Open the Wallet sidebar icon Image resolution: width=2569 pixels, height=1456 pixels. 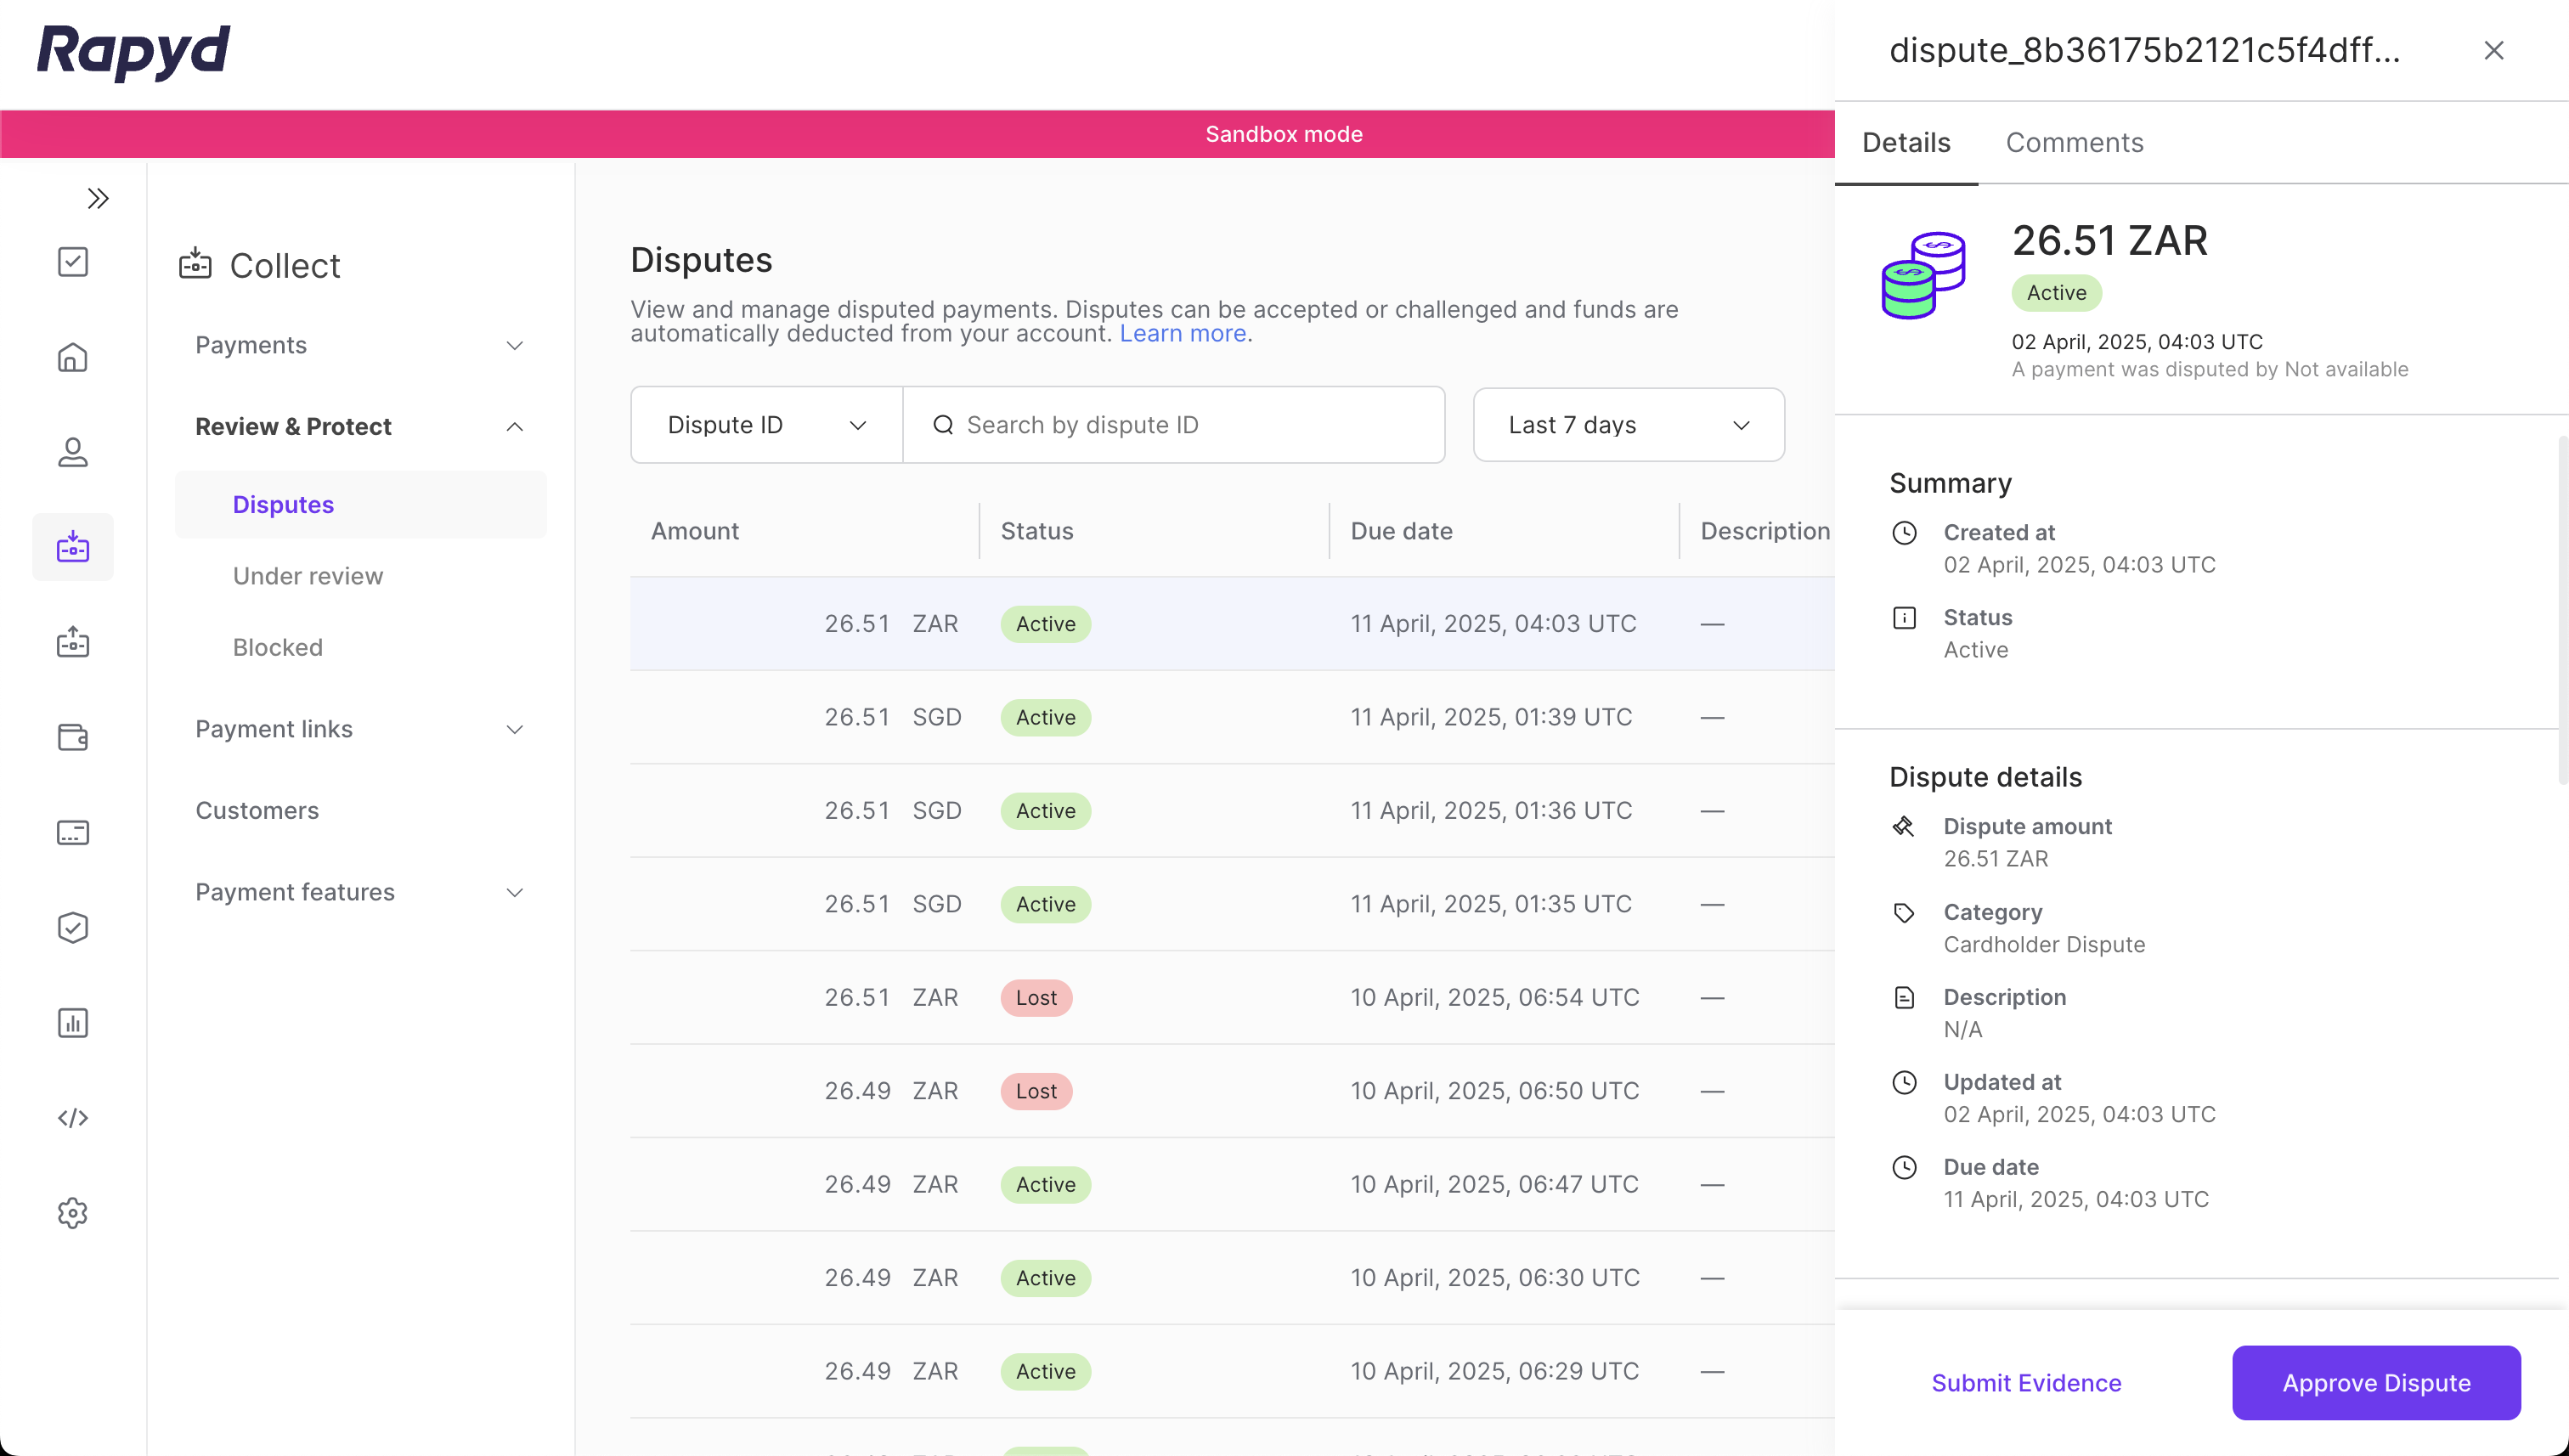point(72,737)
